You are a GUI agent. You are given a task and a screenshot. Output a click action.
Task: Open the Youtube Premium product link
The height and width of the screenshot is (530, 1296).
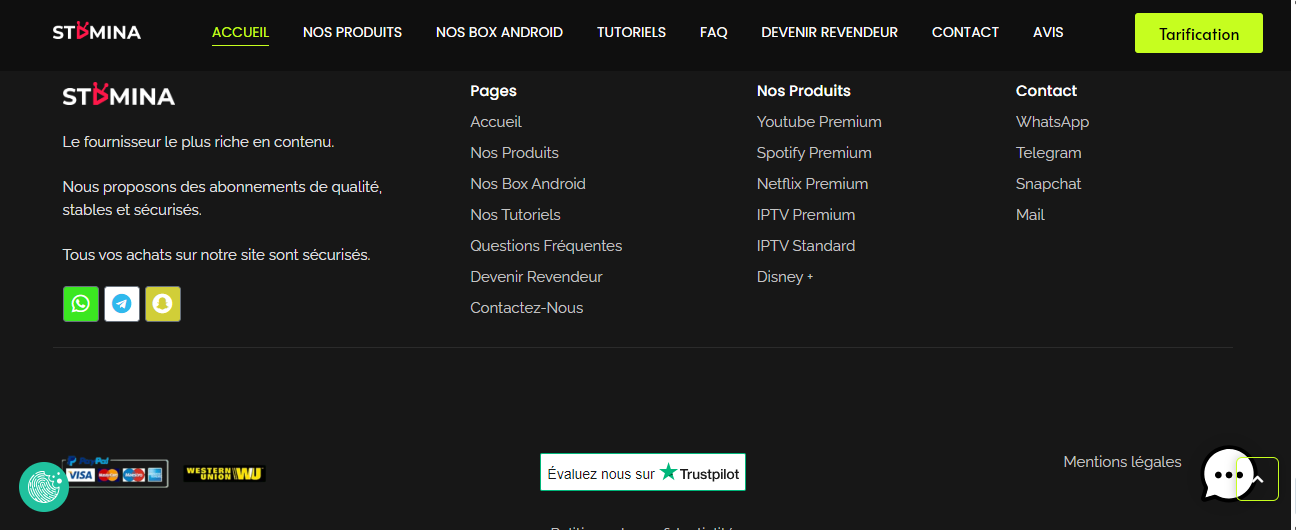pyautogui.click(x=819, y=122)
